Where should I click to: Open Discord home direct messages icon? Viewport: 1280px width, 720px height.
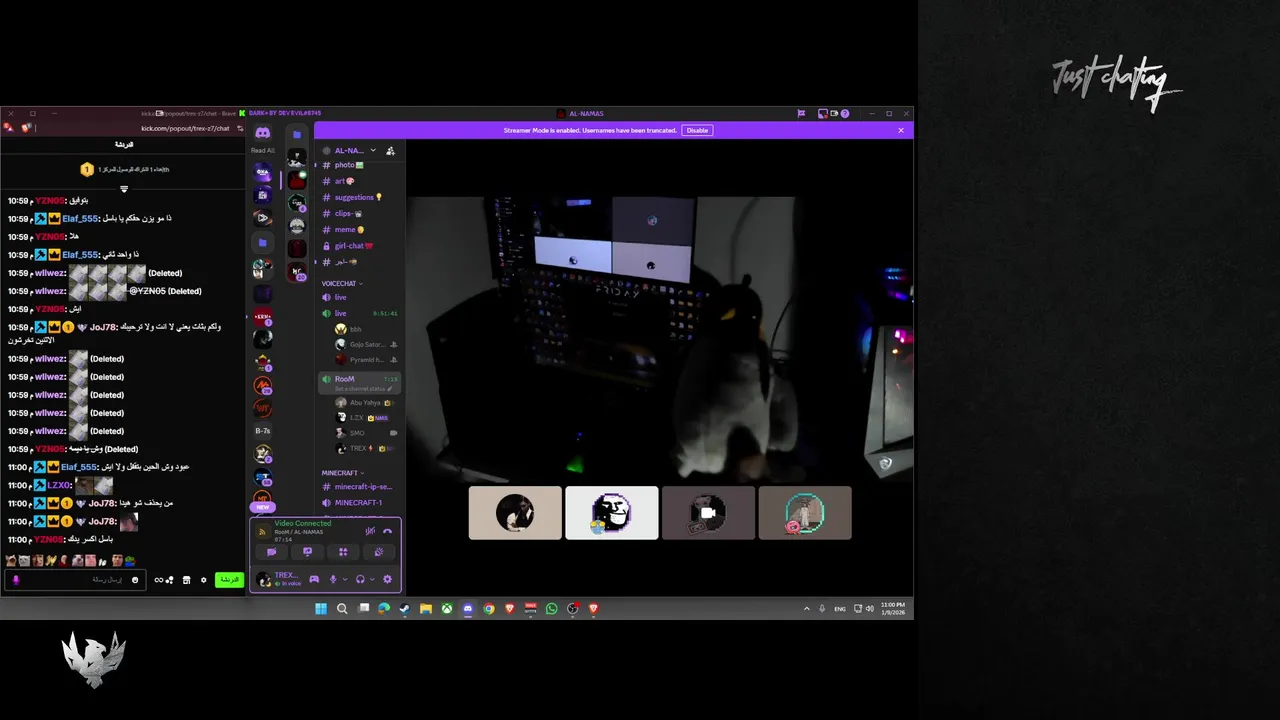tap(262, 133)
